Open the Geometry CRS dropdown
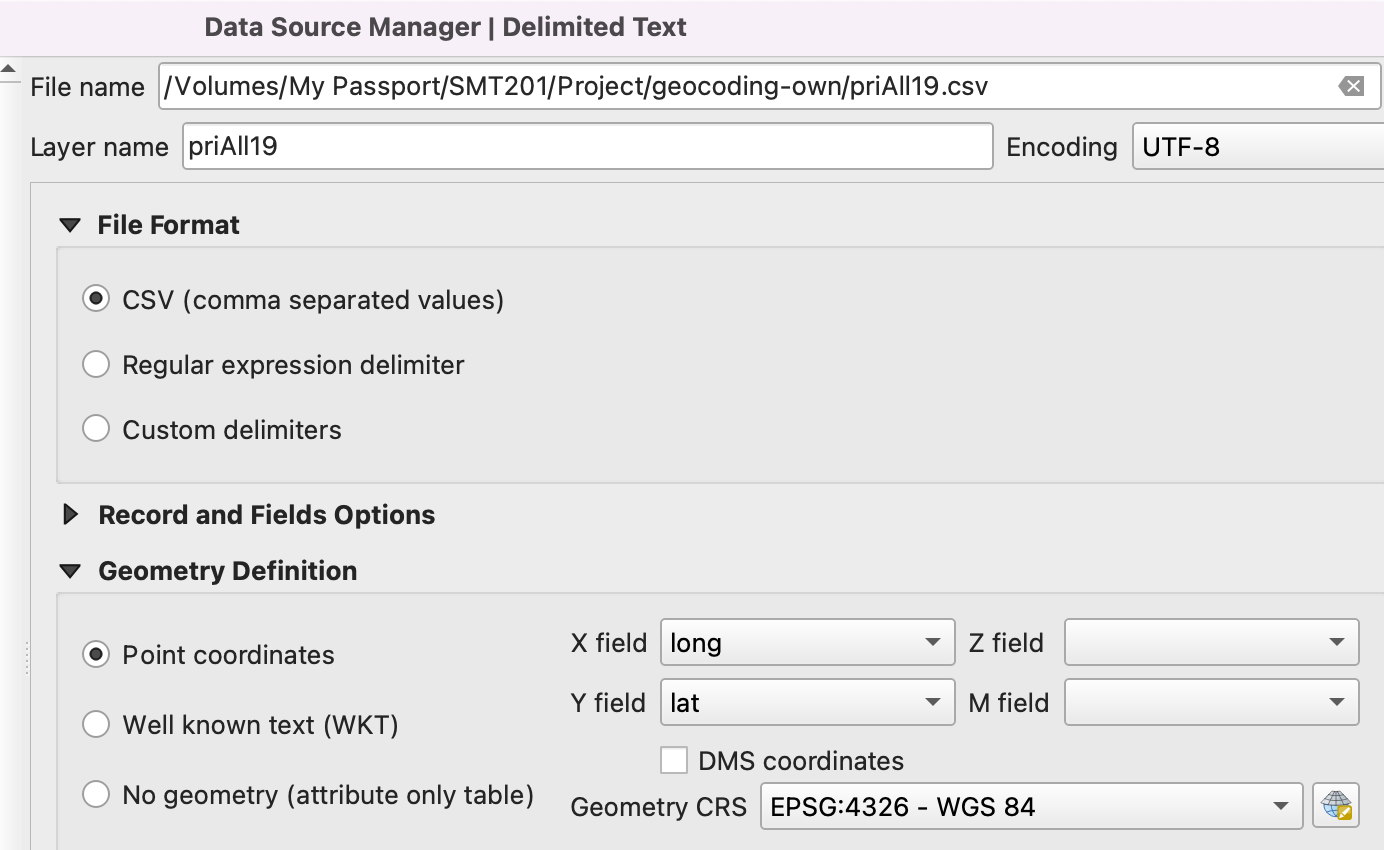 click(x=1030, y=806)
